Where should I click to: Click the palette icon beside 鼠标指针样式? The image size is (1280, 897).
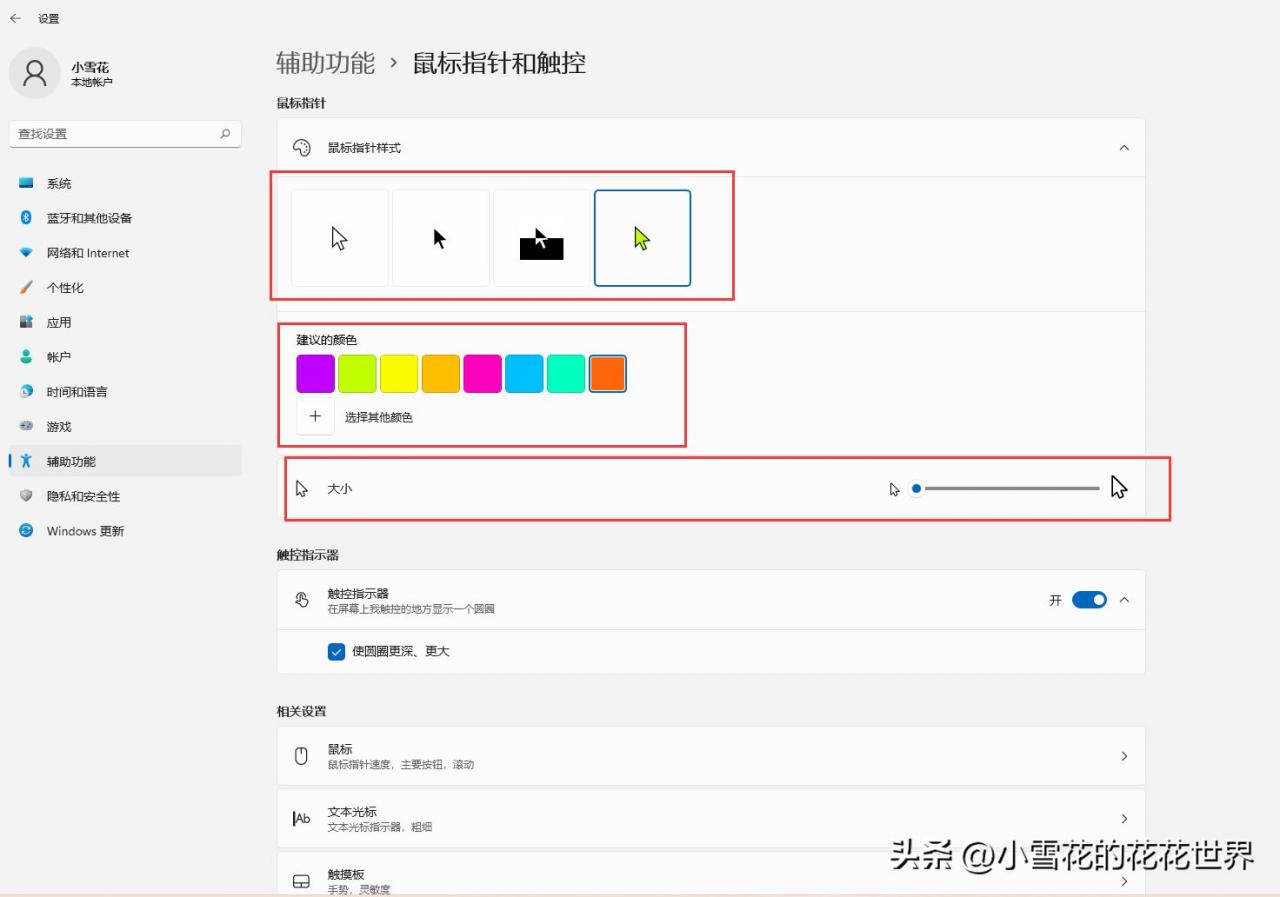(301, 148)
